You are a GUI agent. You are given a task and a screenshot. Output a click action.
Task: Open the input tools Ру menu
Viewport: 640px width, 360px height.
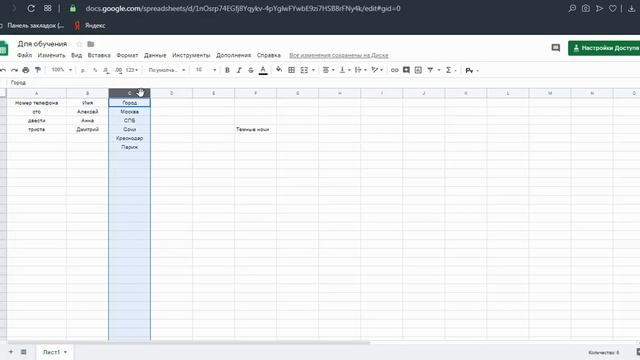[471, 71]
